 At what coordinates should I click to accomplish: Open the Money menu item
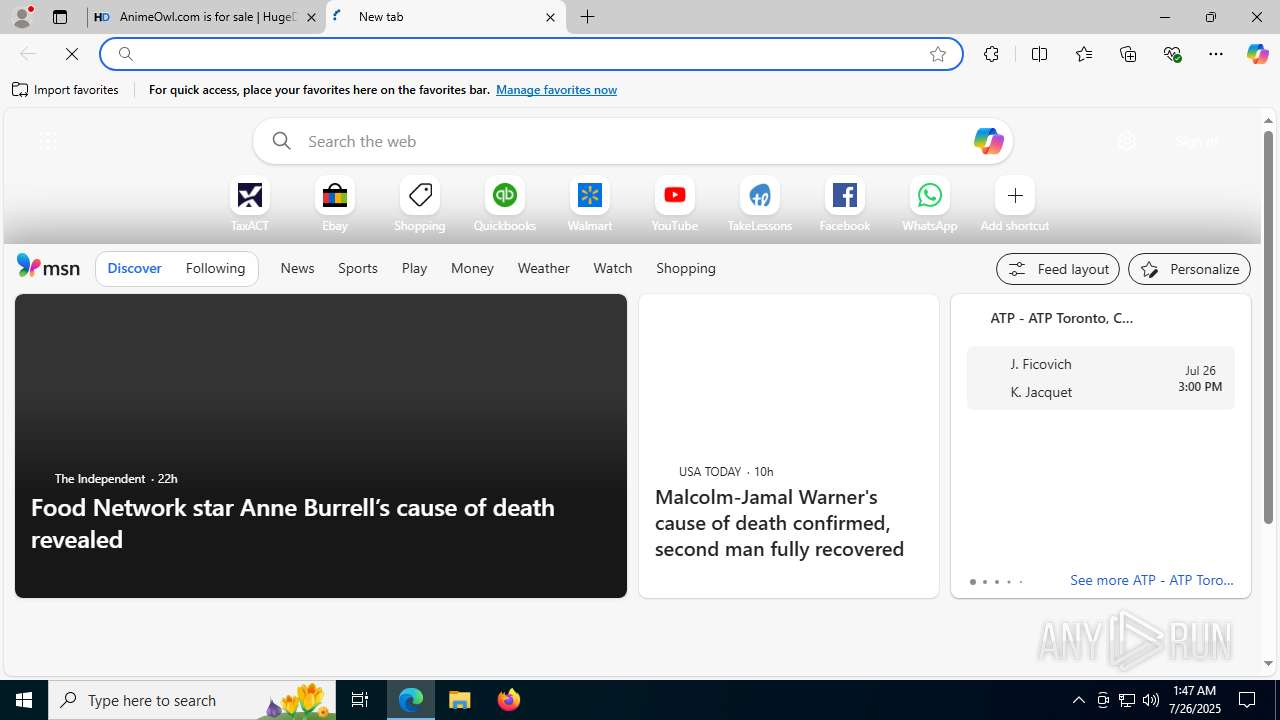pos(472,268)
